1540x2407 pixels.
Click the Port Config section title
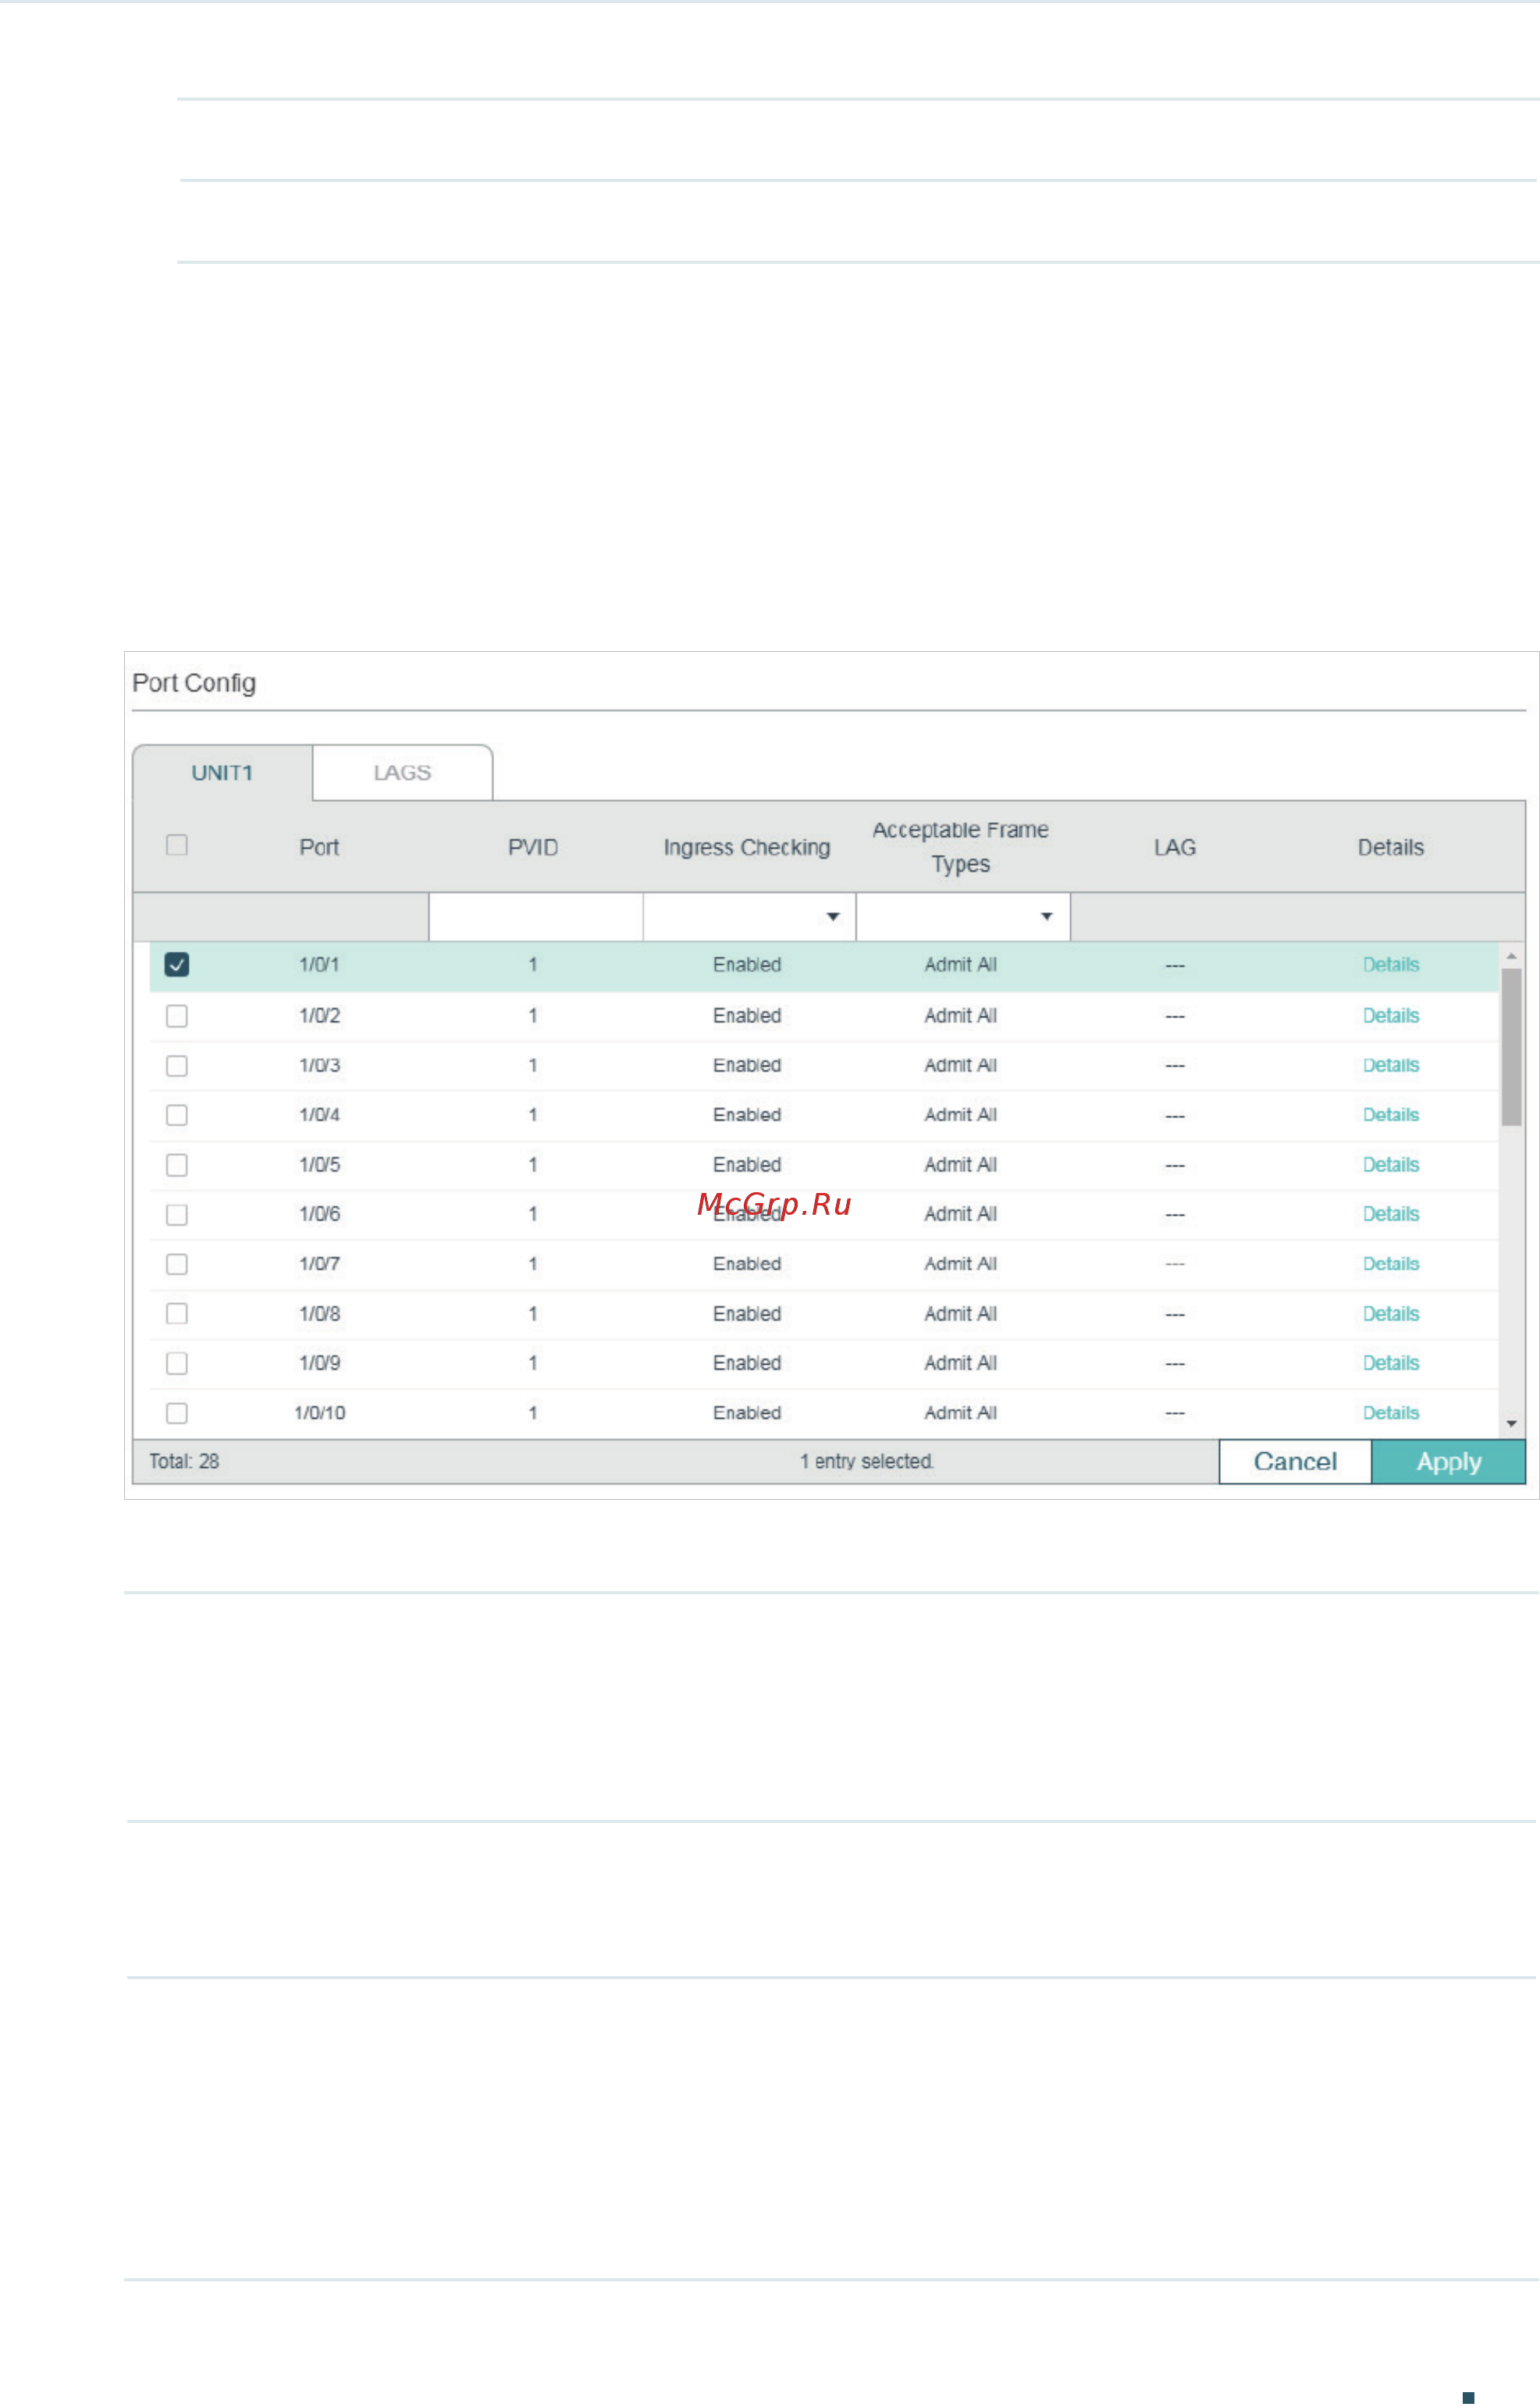coord(194,683)
